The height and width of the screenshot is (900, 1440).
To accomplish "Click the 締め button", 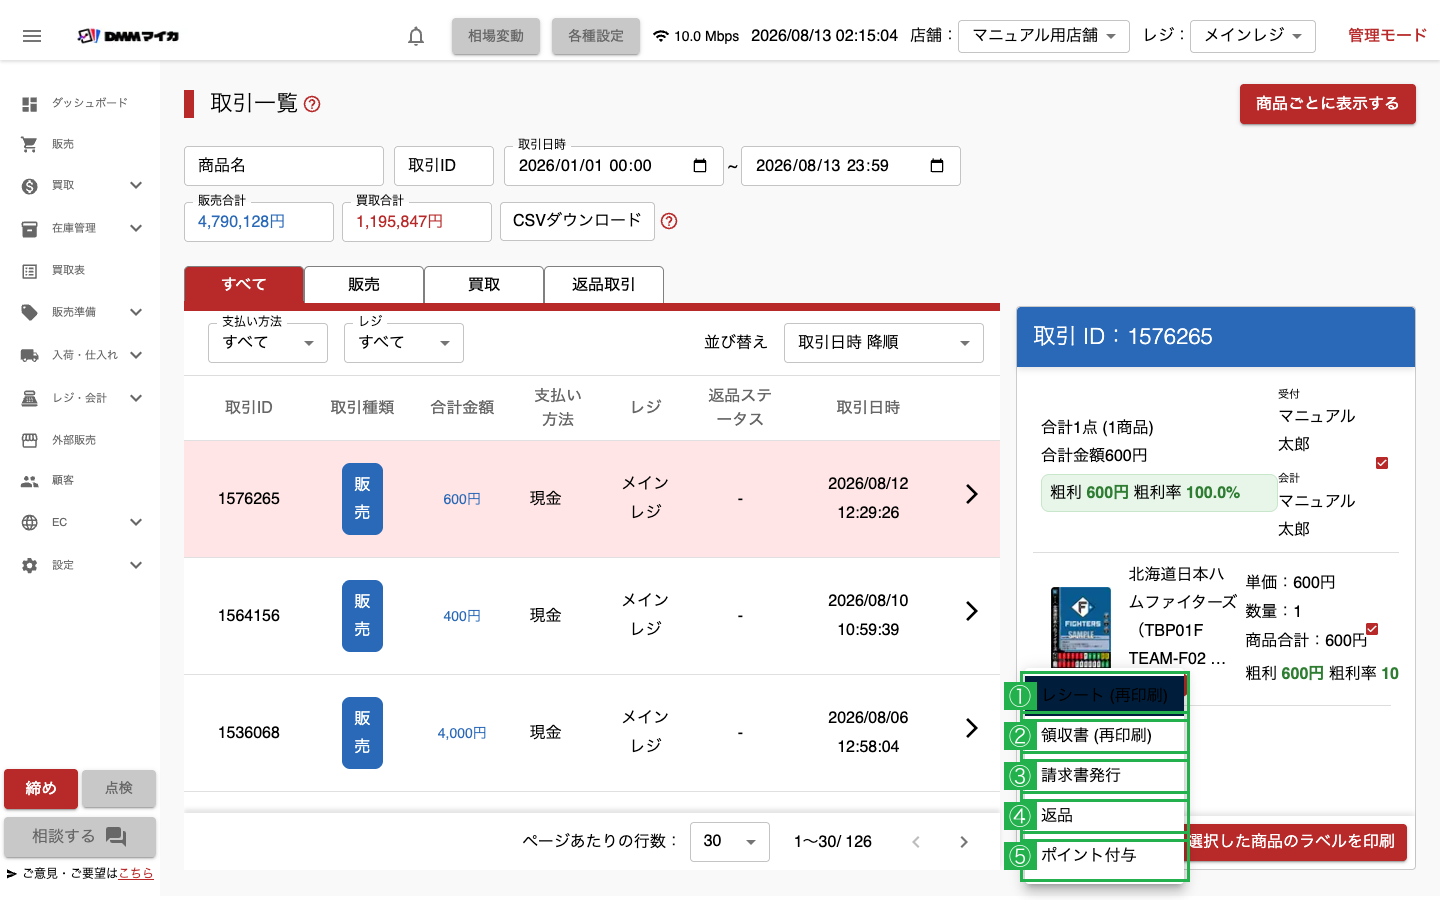I will pyautogui.click(x=41, y=789).
